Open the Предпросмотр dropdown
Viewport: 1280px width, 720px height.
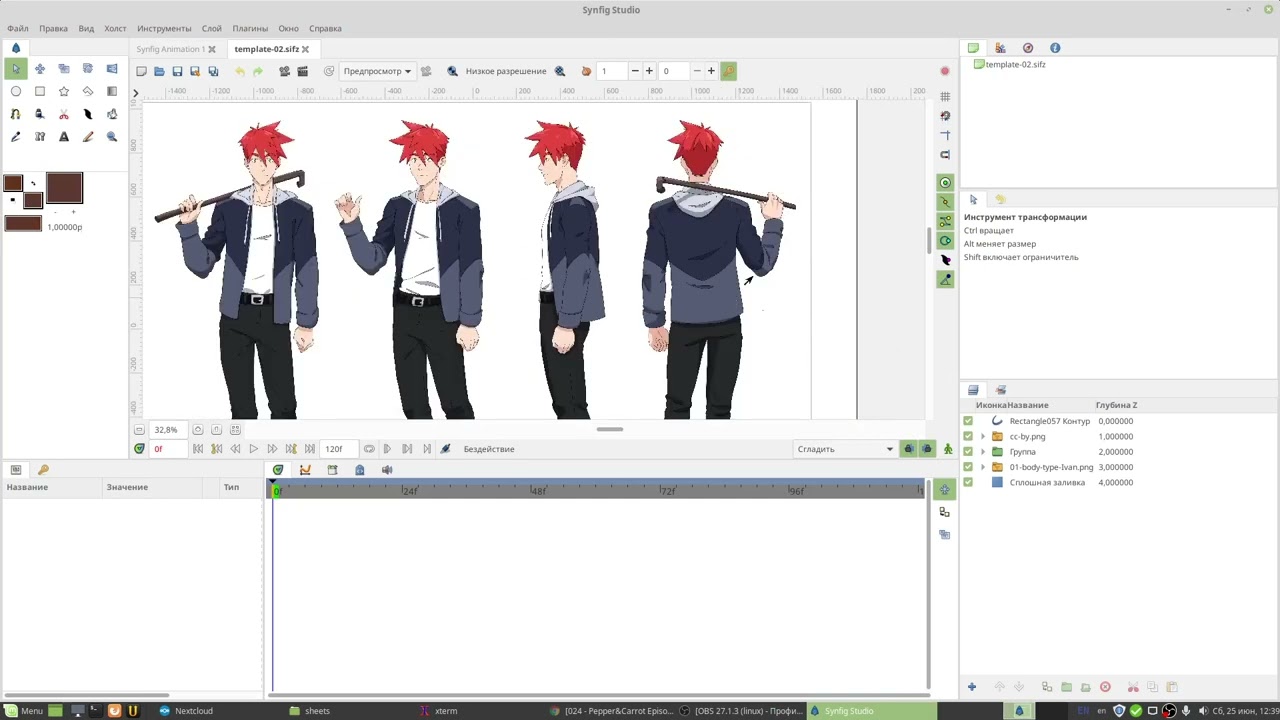click(378, 71)
